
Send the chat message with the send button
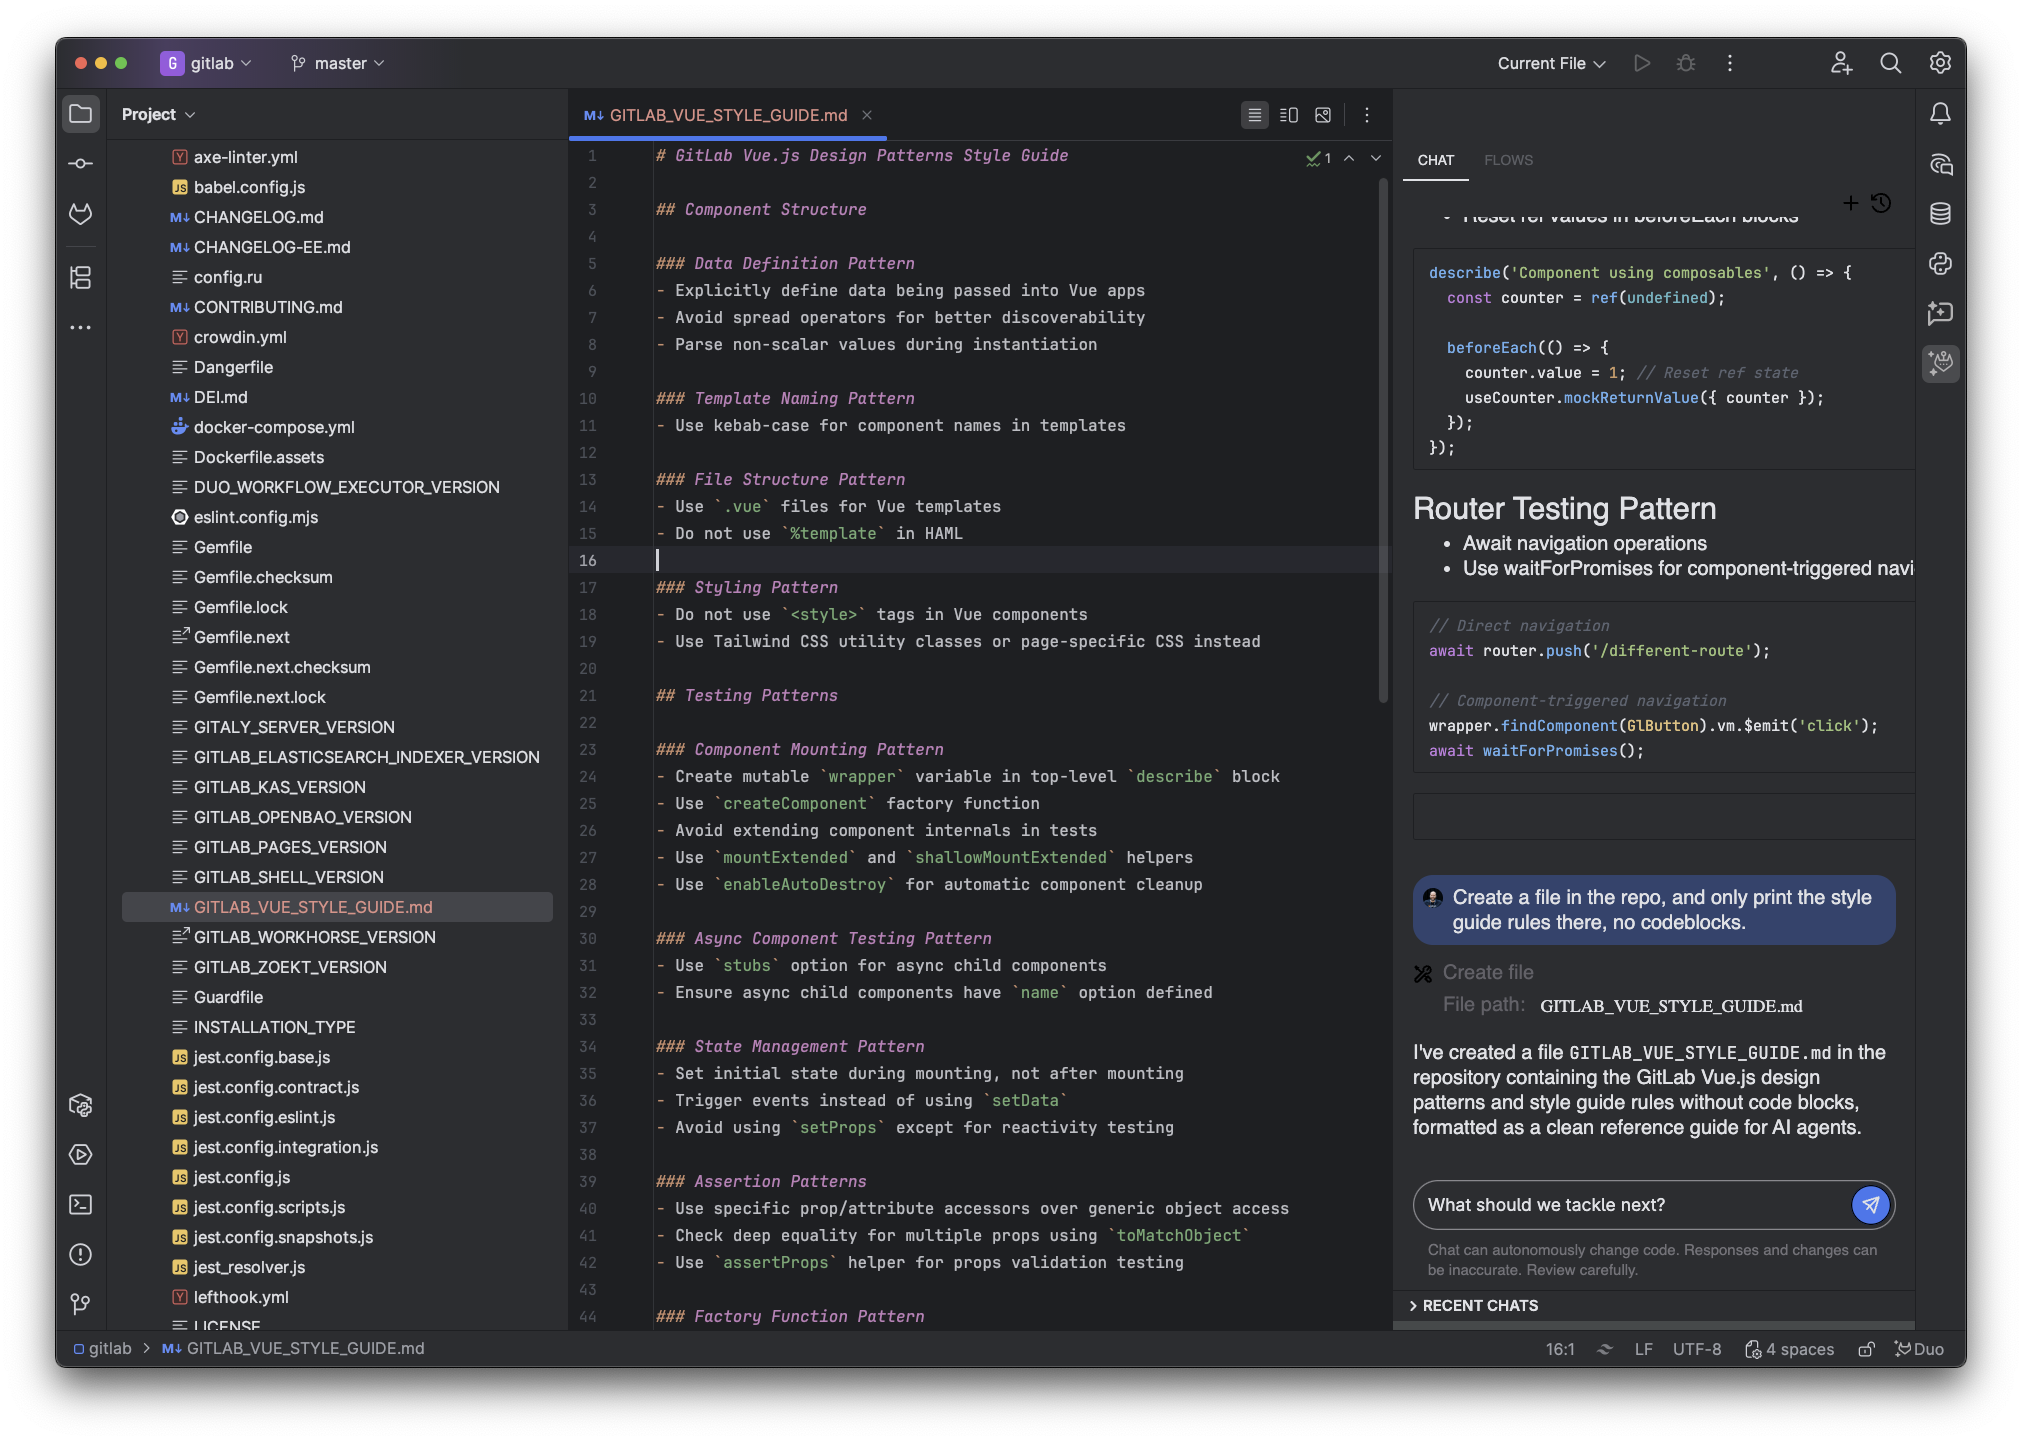(1869, 1205)
